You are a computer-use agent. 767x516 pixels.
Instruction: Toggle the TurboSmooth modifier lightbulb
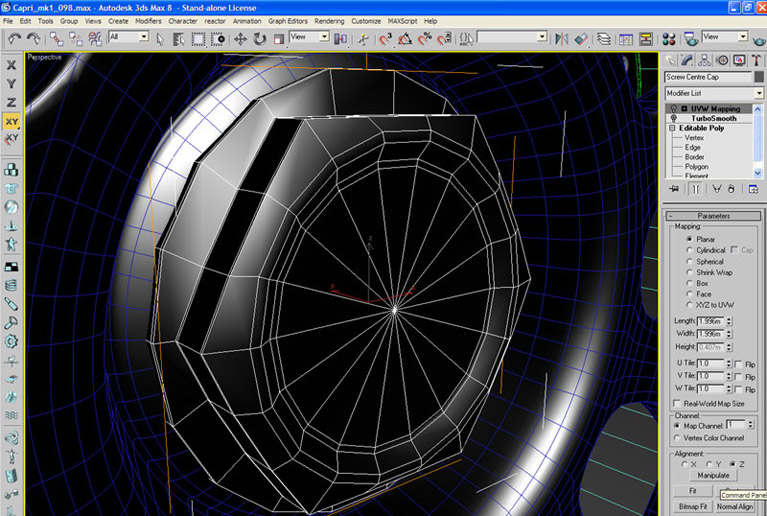674,118
